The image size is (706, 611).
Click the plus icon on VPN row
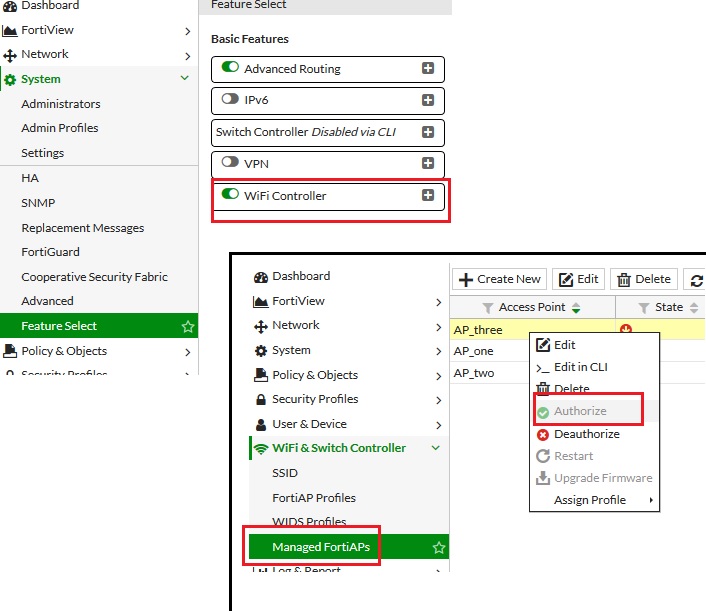pos(428,163)
